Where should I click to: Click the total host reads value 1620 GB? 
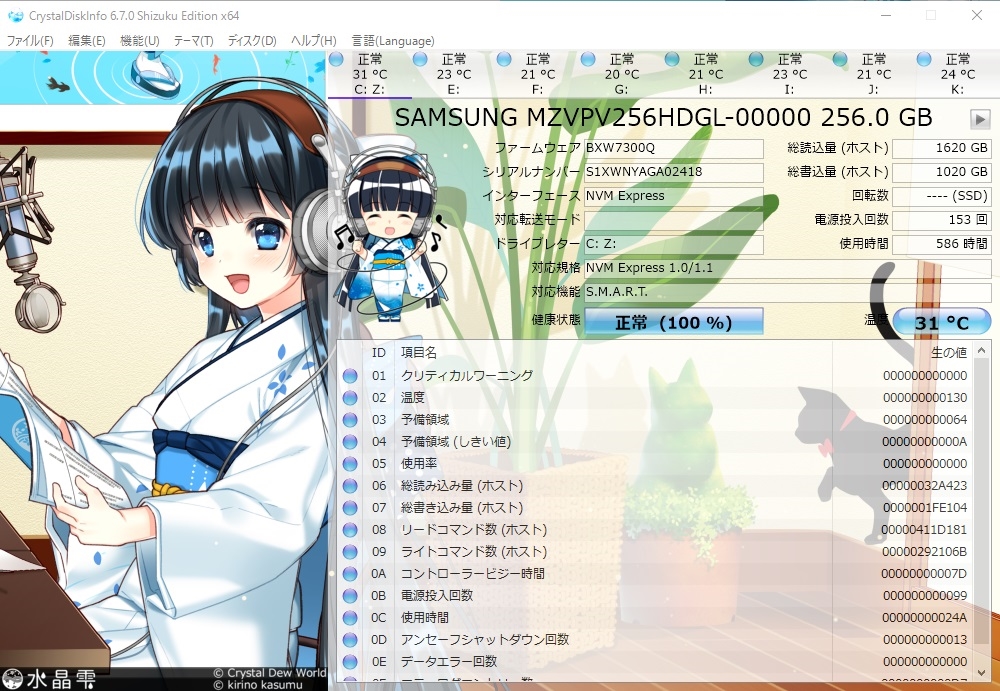941,148
